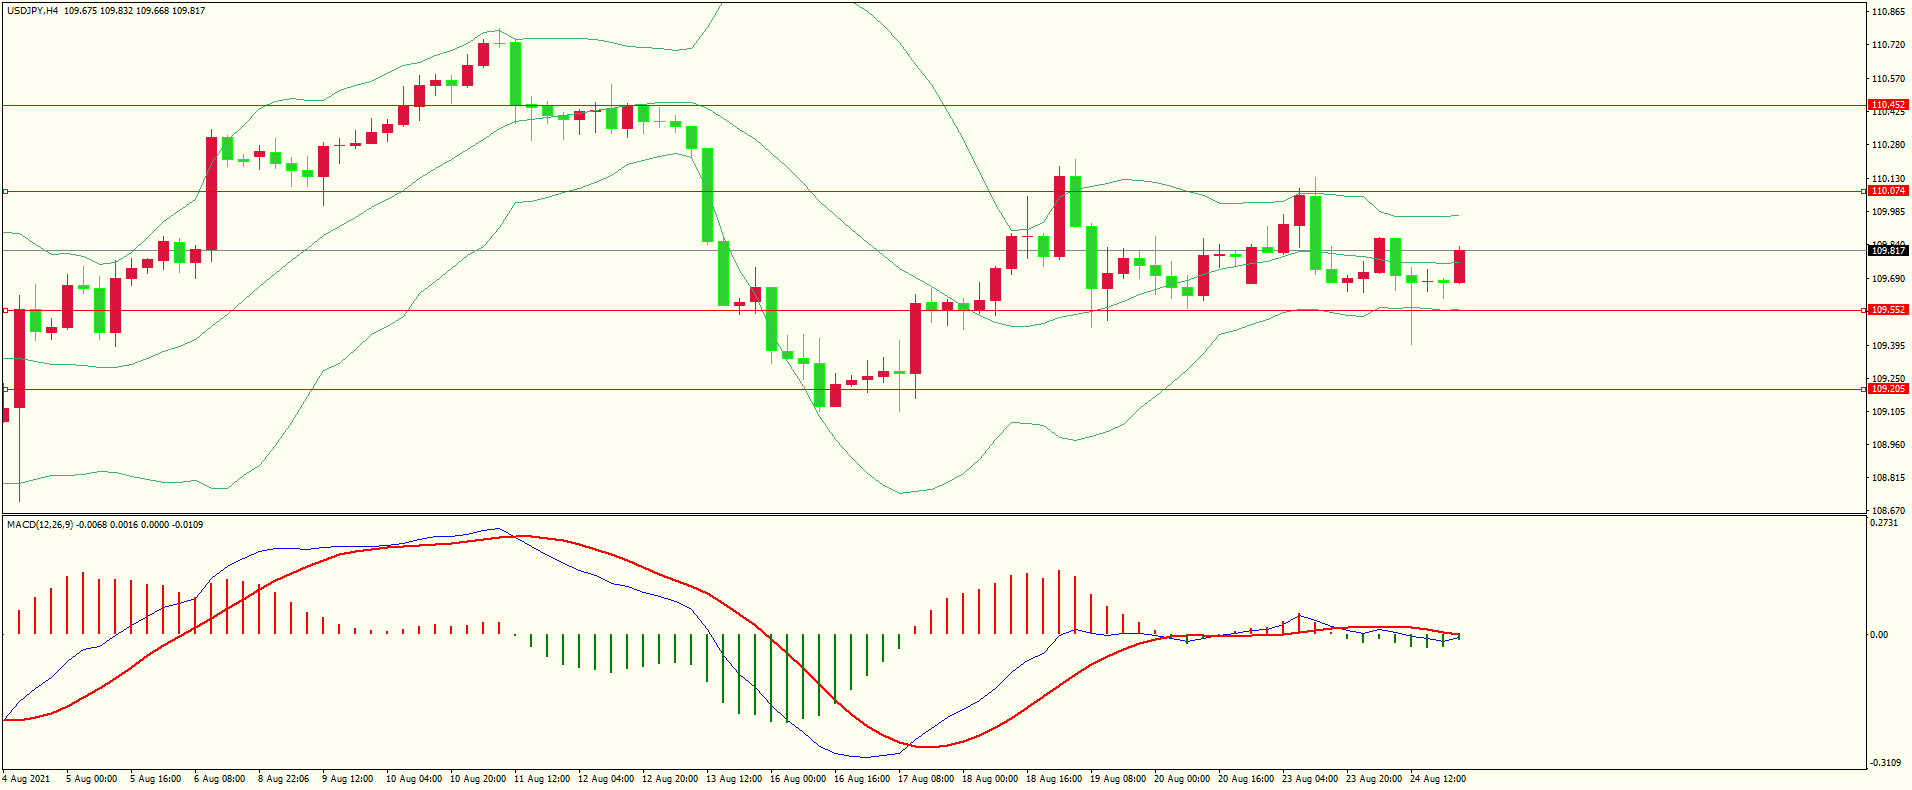Click the 20 Aug 16:00 time label
Viewport: 1912px width, 790px height.
click(1246, 779)
